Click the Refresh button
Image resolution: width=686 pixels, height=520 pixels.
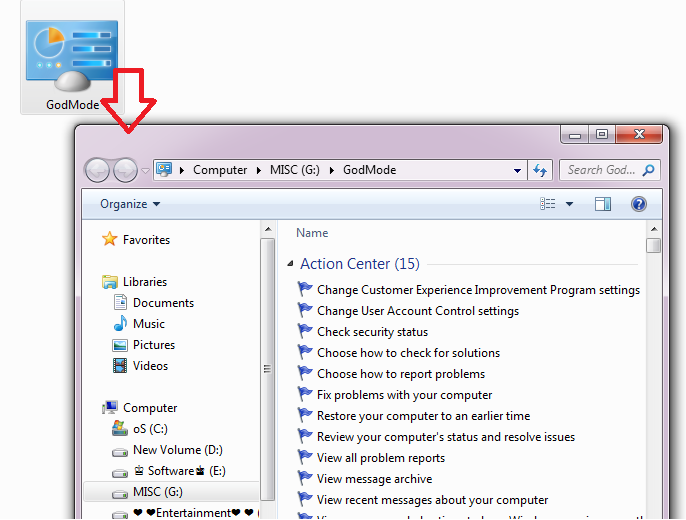point(540,170)
